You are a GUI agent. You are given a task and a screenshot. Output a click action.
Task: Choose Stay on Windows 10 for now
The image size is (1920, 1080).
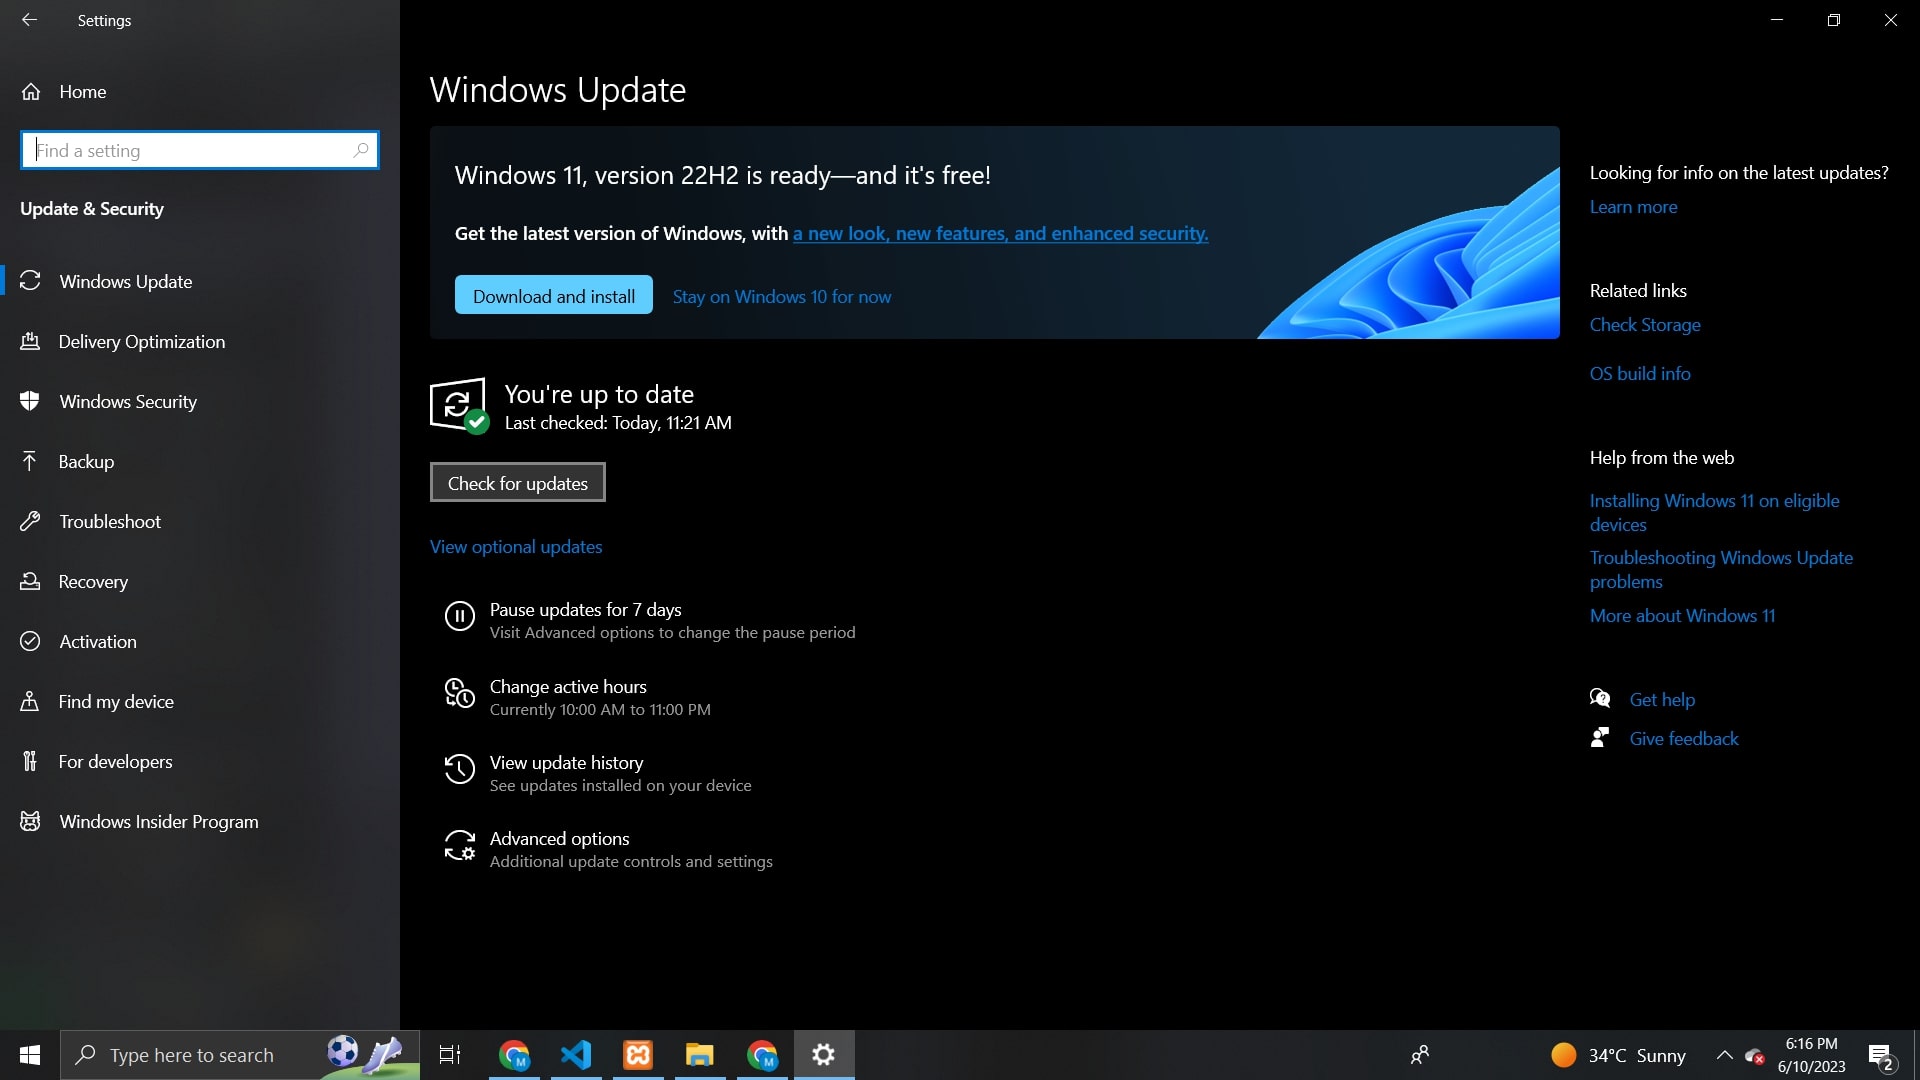pos(781,297)
